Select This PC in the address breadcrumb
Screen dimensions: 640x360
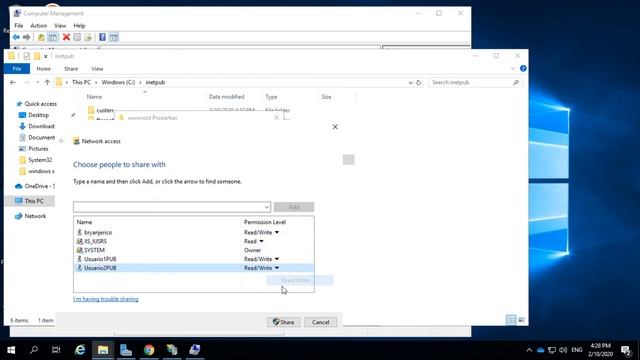(x=81, y=82)
